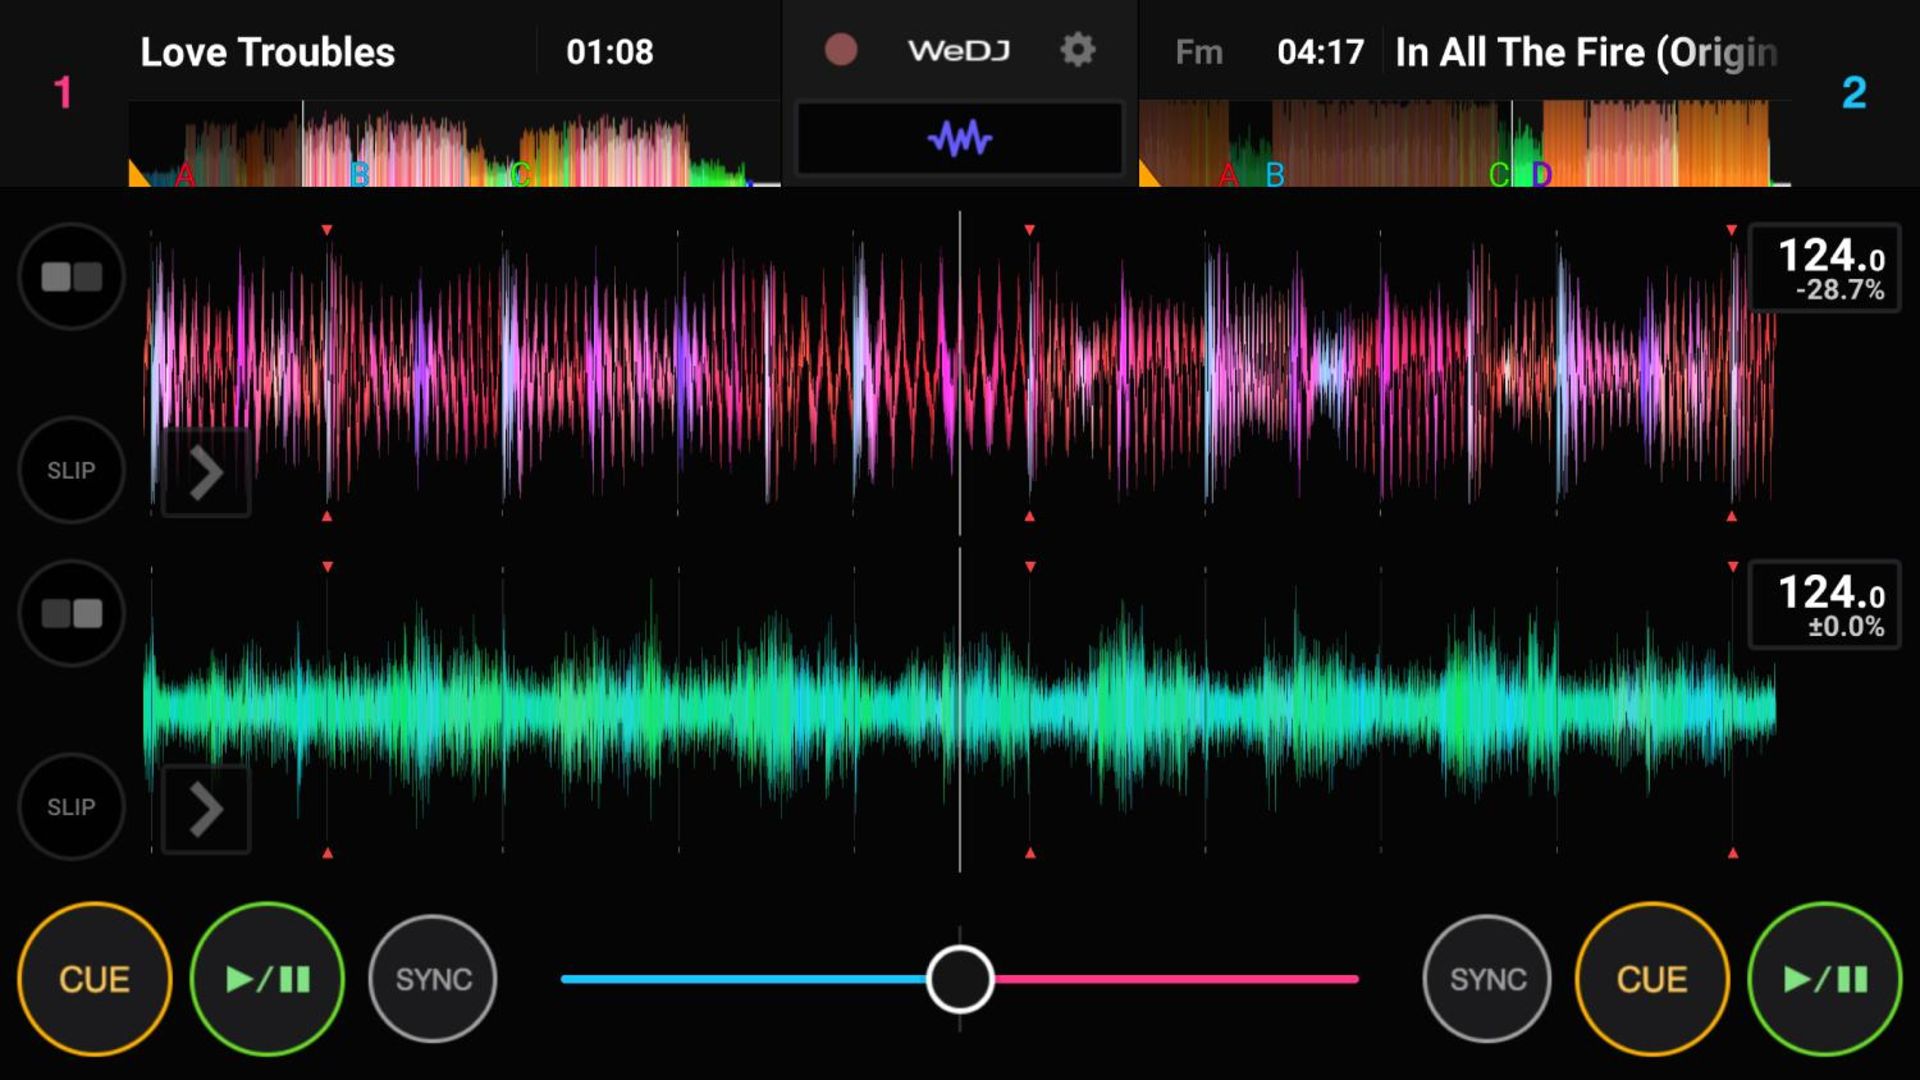
Task: Enable SYNC on deck 2
Action: coord(1489,977)
